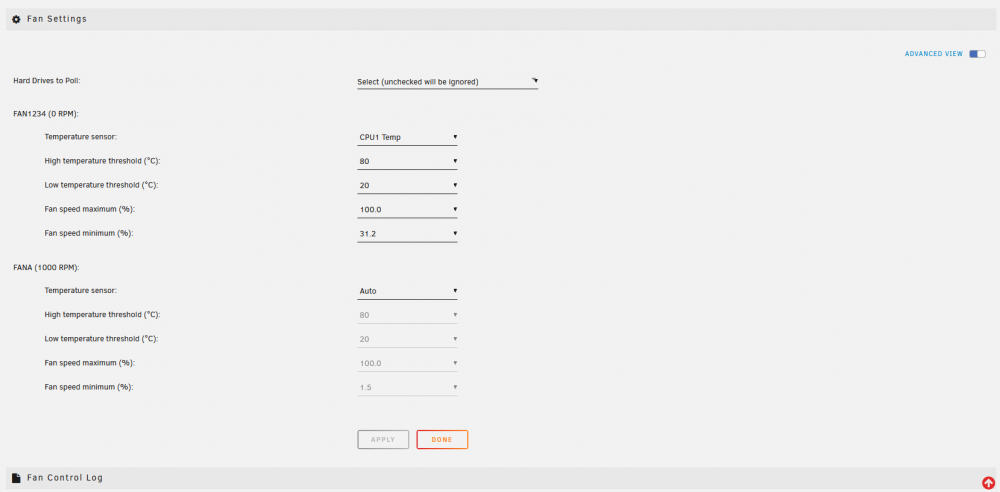Open FAN1234 High temperature threshold dropdown
Image resolution: width=1000 pixels, height=492 pixels.
tap(408, 161)
